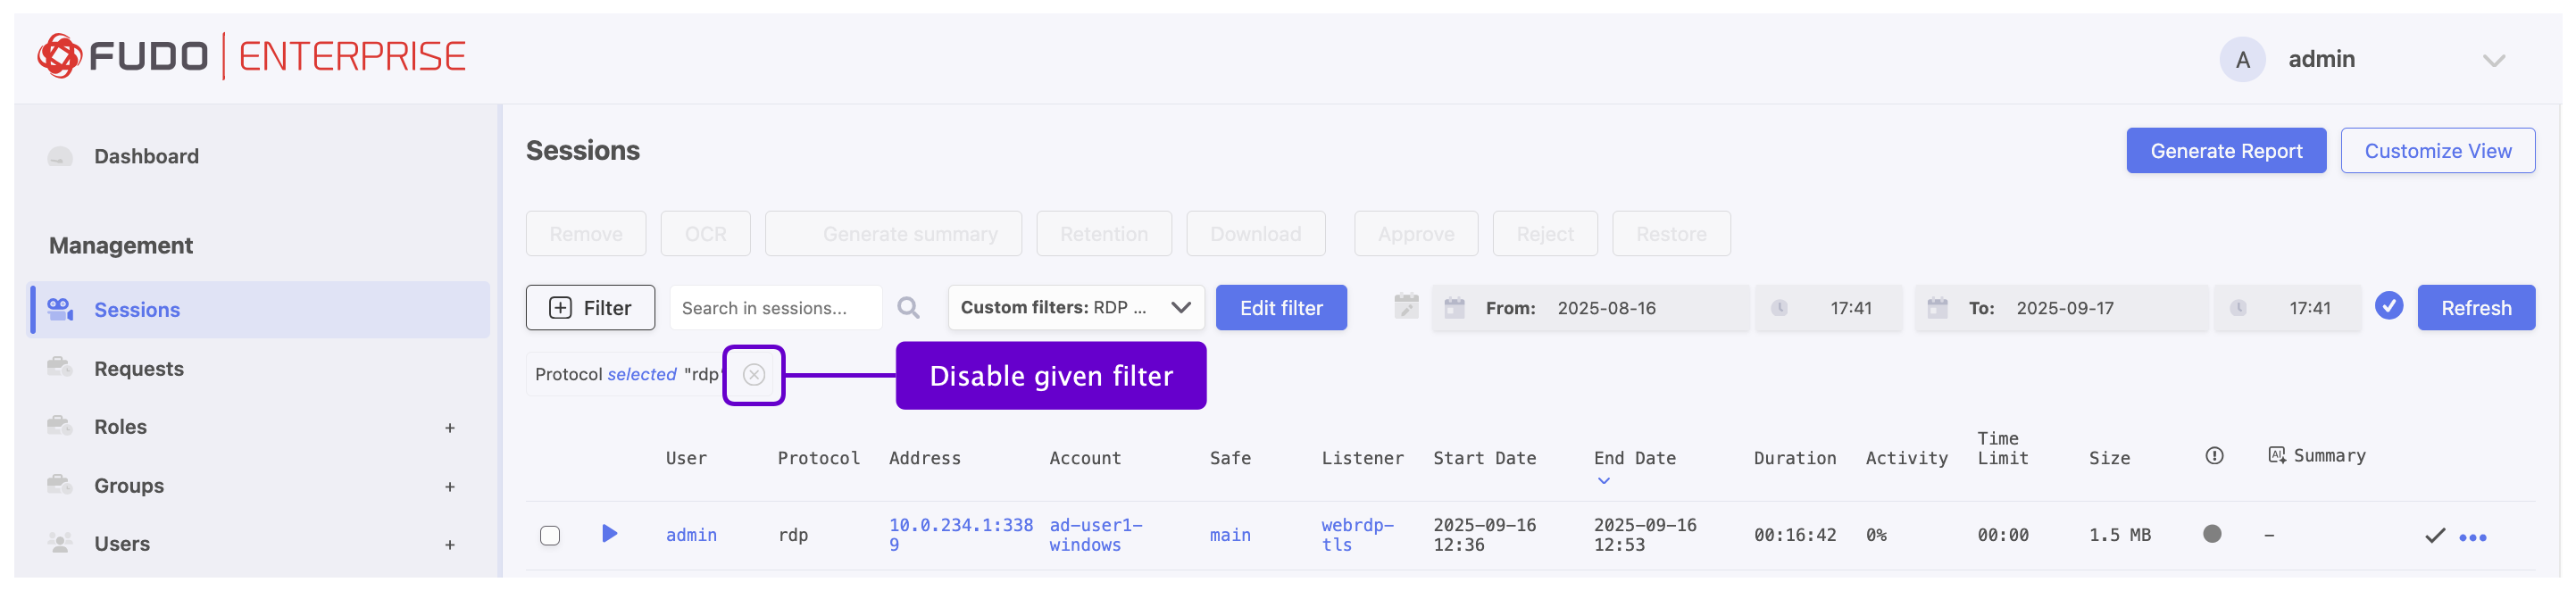This screenshot has height=599, width=2576.
Task: Expand the admin user account menu
Action: pyautogui.click(x=2493, y=60)
